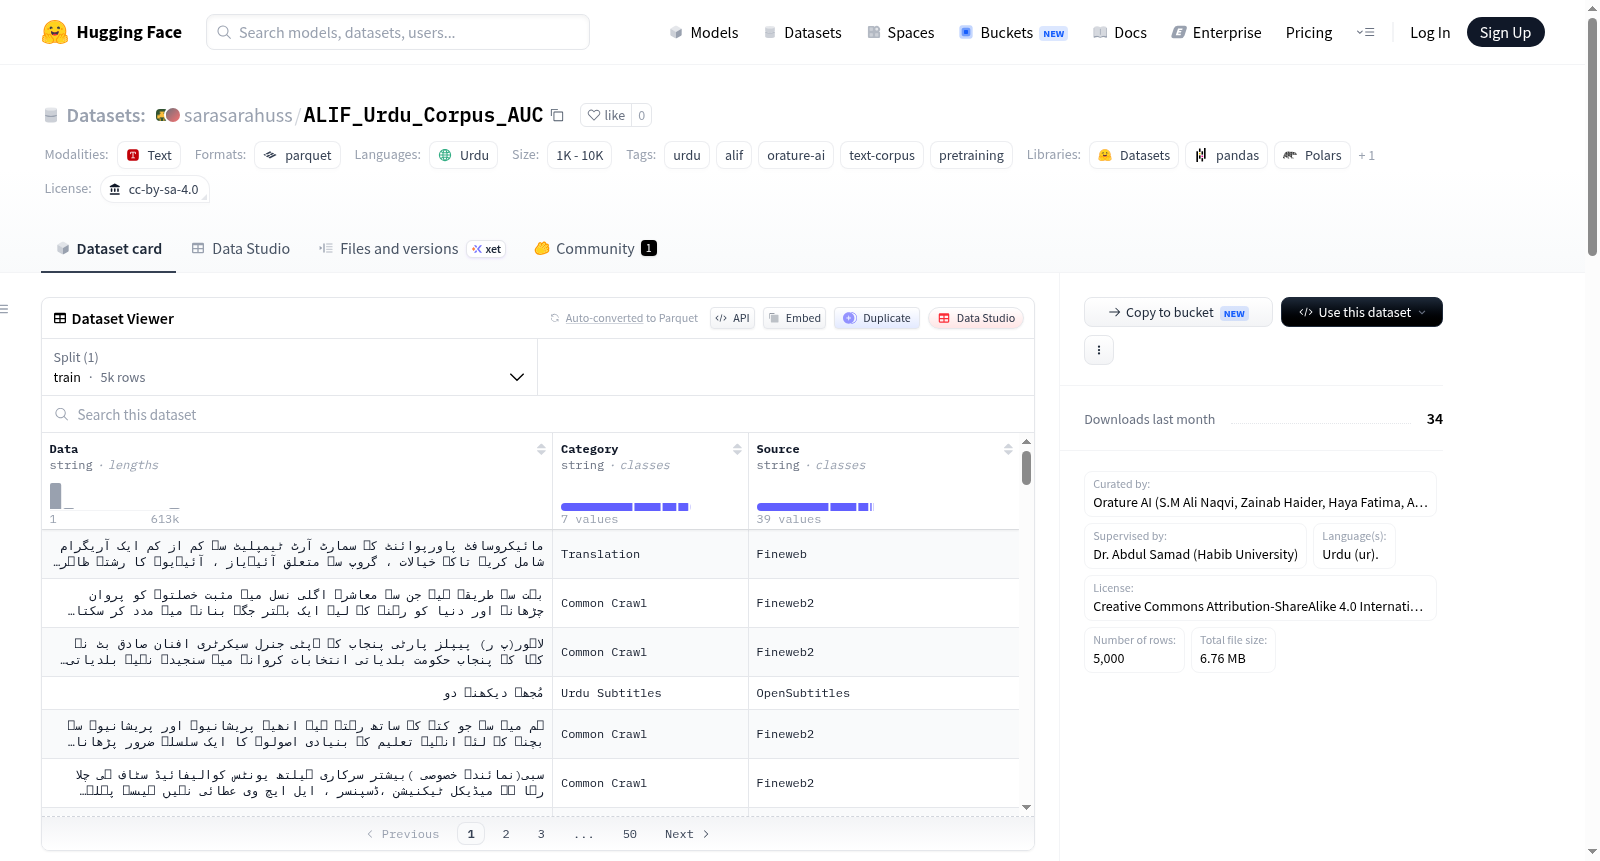Jump to page 50 of the dataset

630,834
